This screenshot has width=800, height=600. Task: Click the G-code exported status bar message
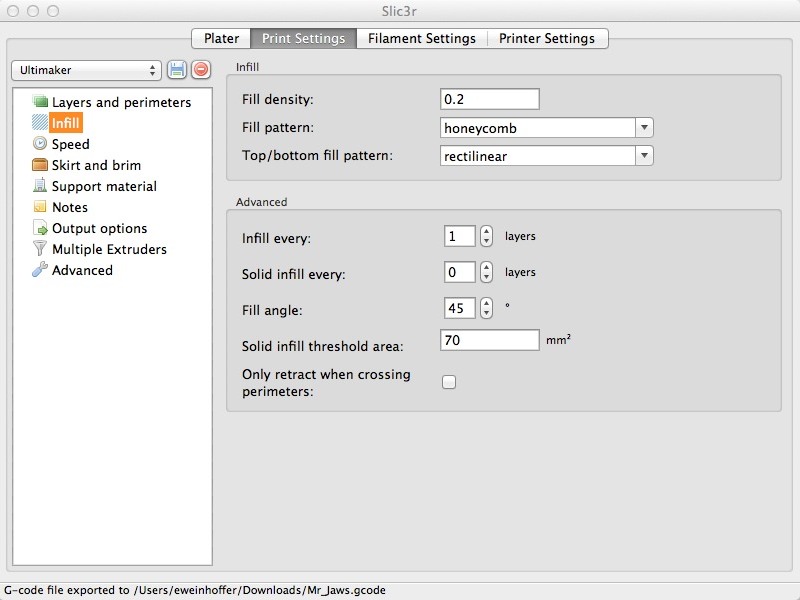[195, 590]
